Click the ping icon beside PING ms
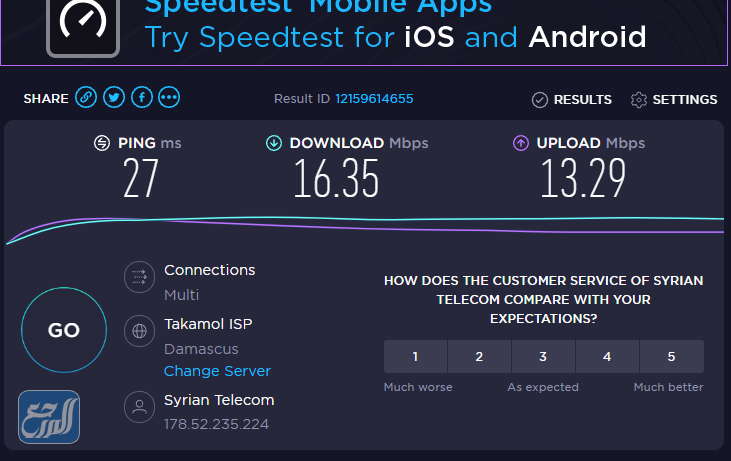The width and height of the screenshot is (731, 461). pos(102,143)
